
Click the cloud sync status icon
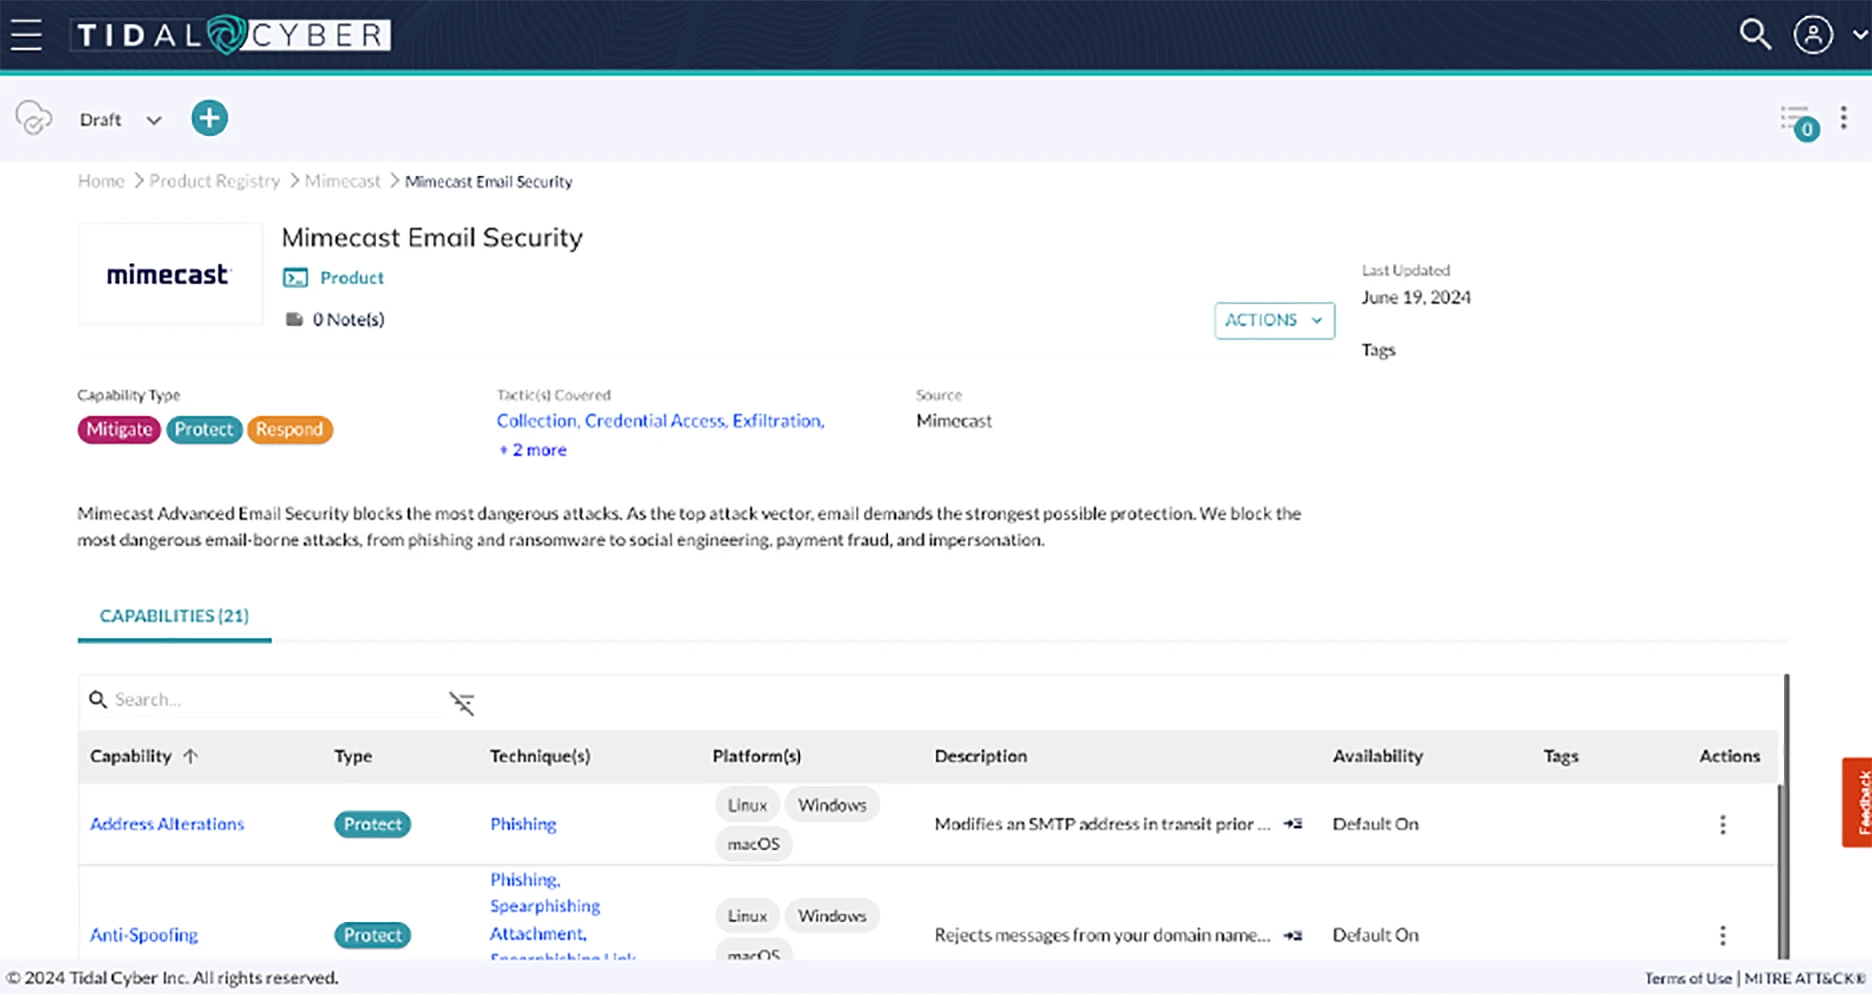pos(33,118)
